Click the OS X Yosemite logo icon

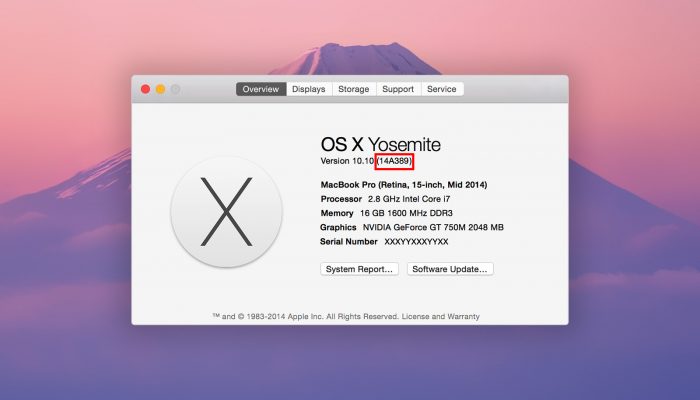(226, 212)
